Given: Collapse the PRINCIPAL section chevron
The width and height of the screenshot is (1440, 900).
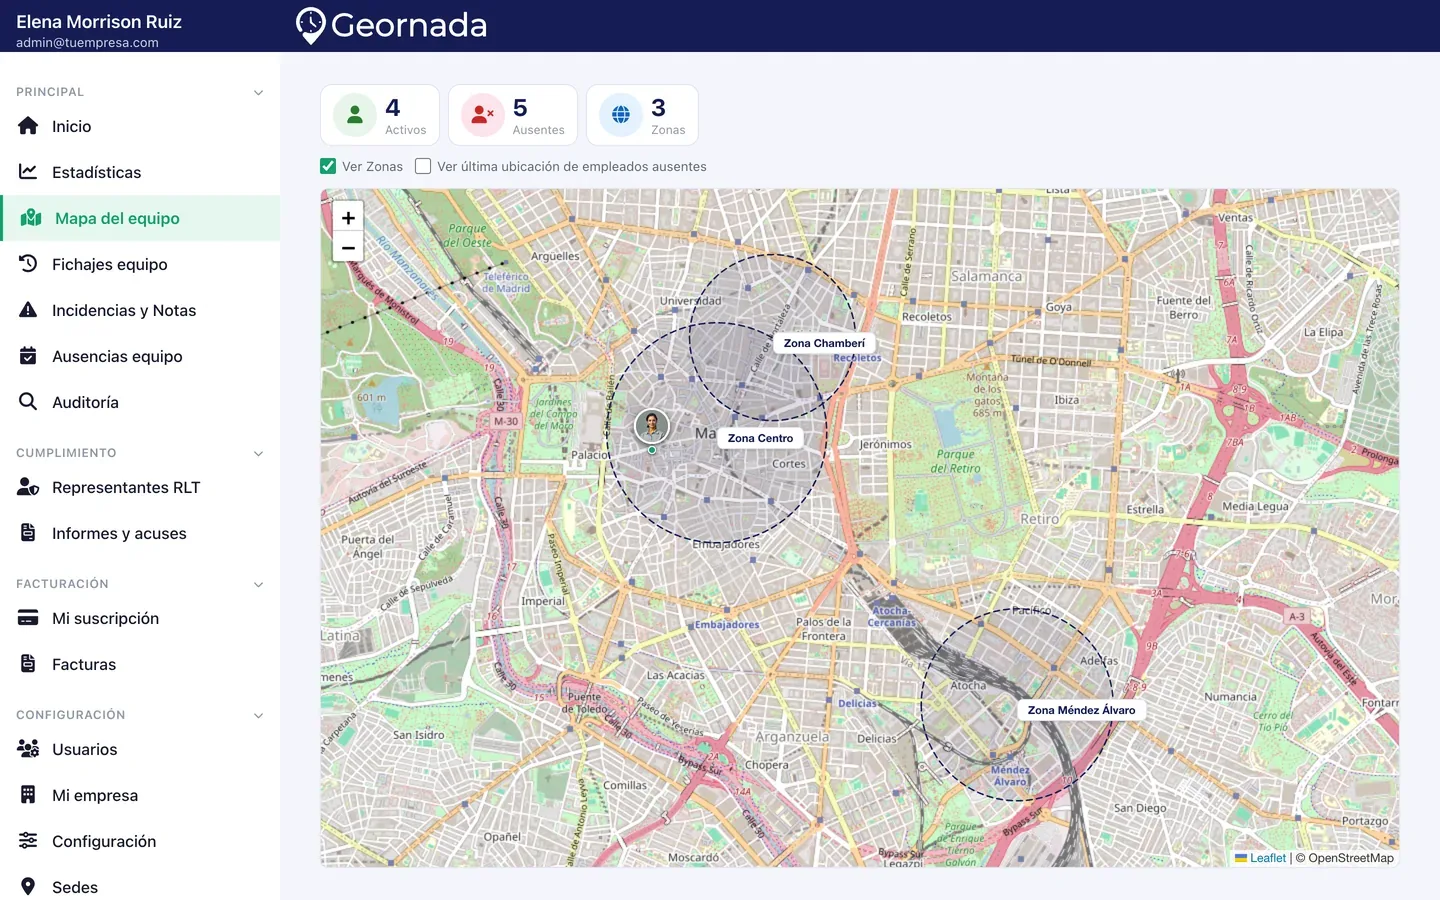Looking at the screenshot, I should tap(258, 93).
